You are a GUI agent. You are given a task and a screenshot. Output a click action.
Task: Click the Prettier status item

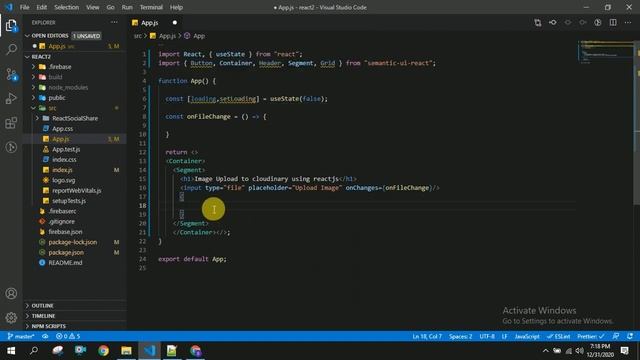[590, 336]
